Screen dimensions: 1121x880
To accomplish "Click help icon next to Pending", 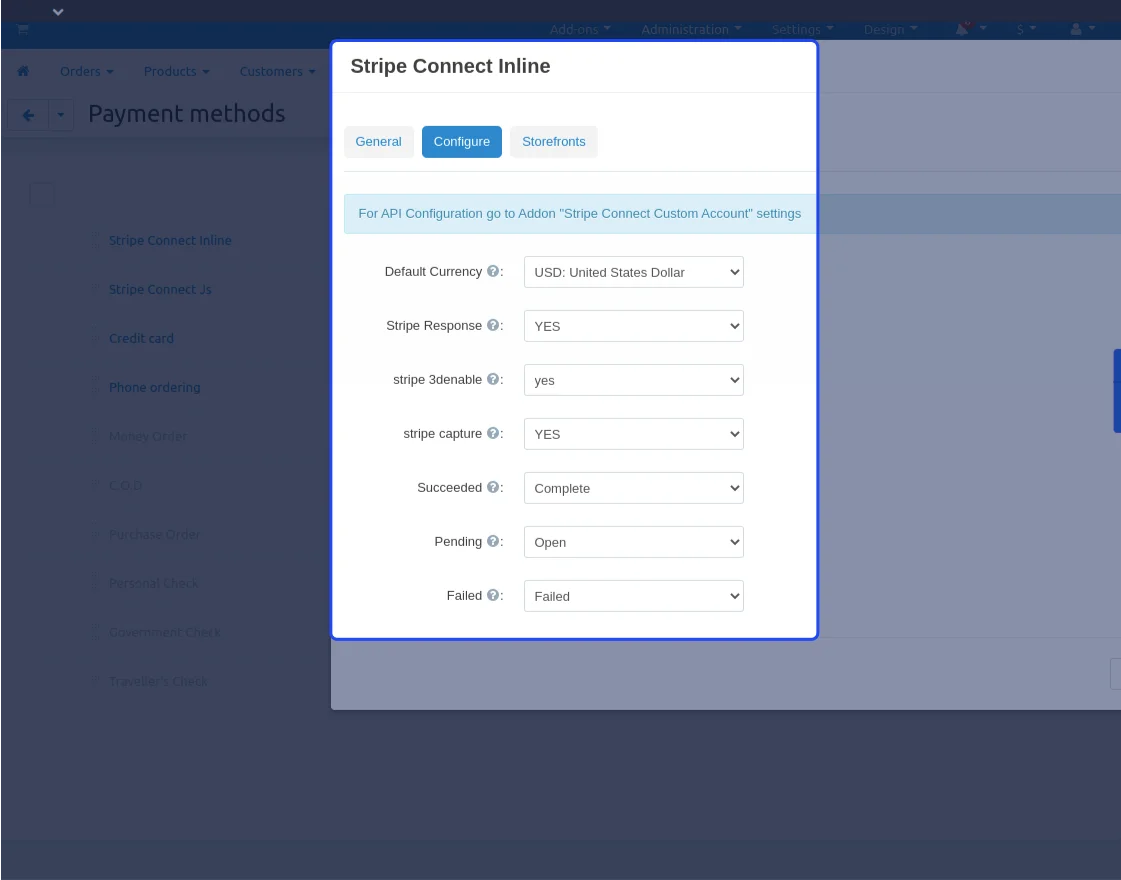I will click(x=493, y=540).
